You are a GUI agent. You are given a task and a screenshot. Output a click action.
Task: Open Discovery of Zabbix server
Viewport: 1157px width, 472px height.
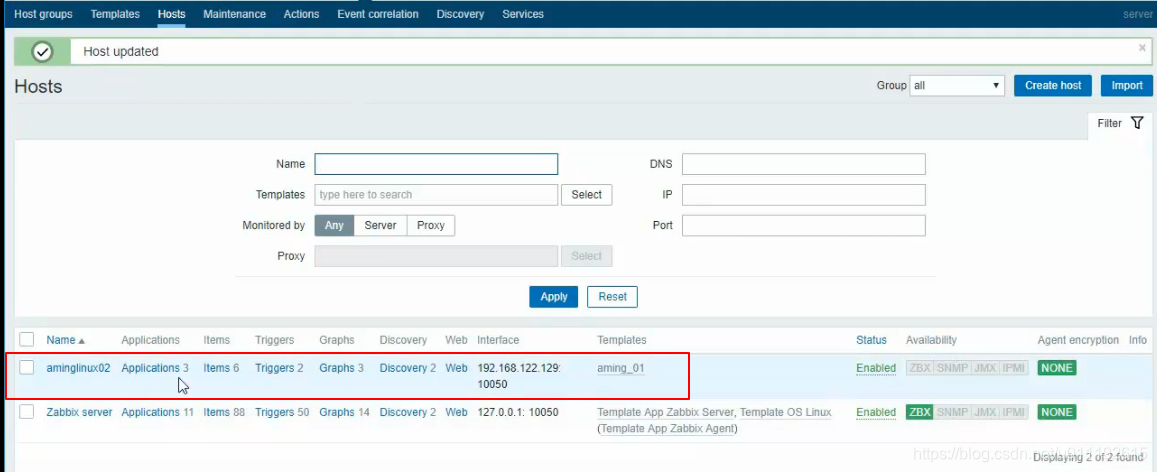click(x=403, y=412)
